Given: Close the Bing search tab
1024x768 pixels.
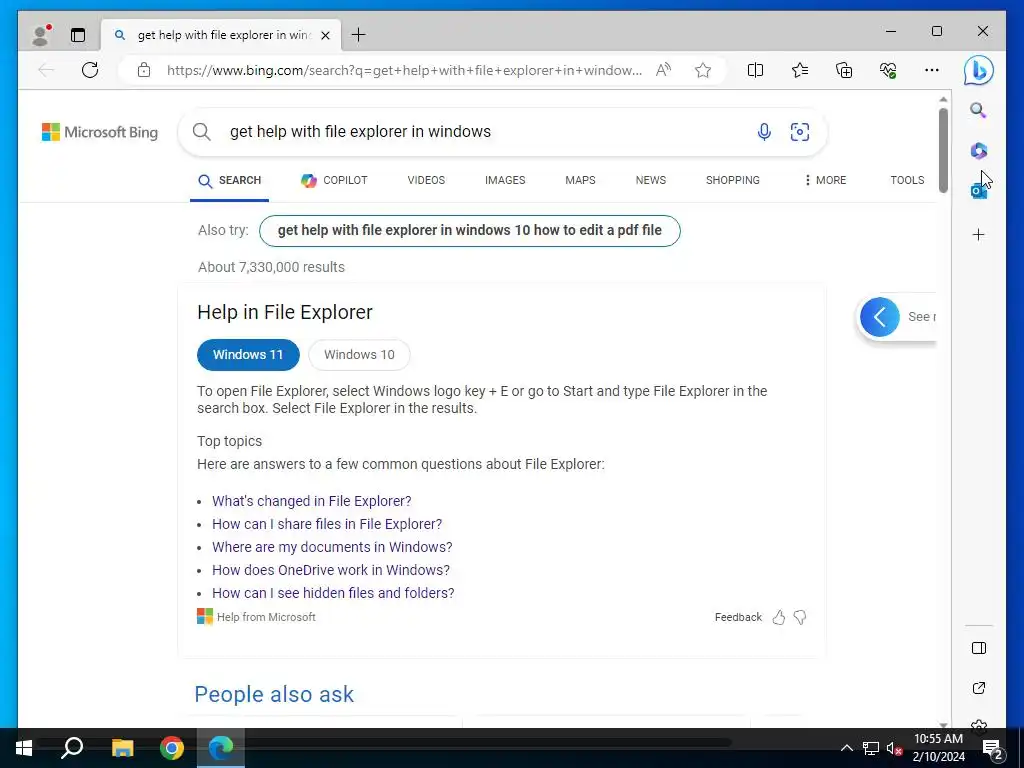Looking at the screenshot, I should coord(325,35).
